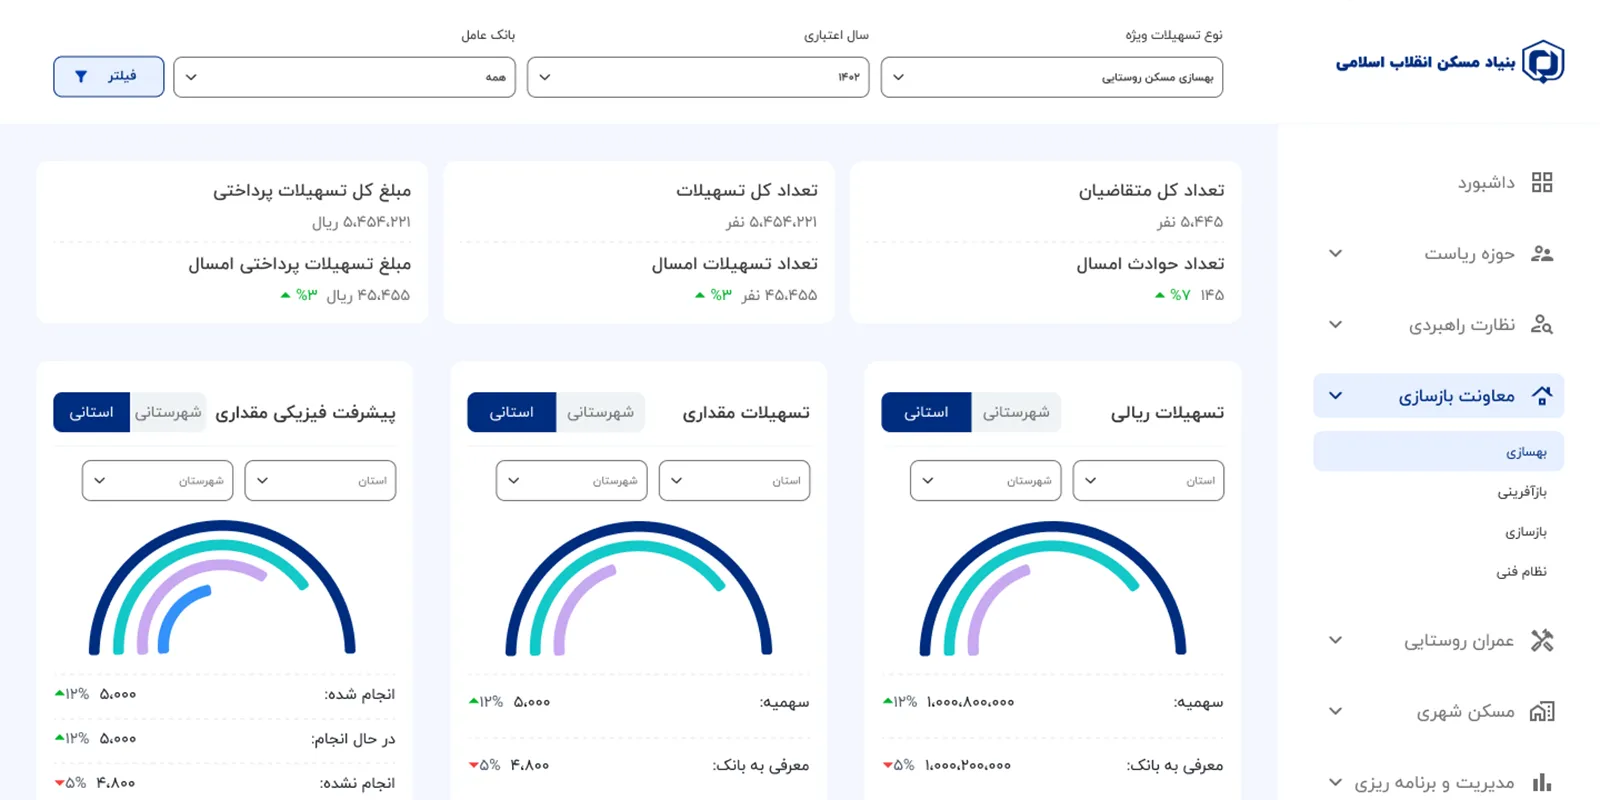Expand the بانک عامل dropdown
1600x800 pixels.
tap(344, 77)
